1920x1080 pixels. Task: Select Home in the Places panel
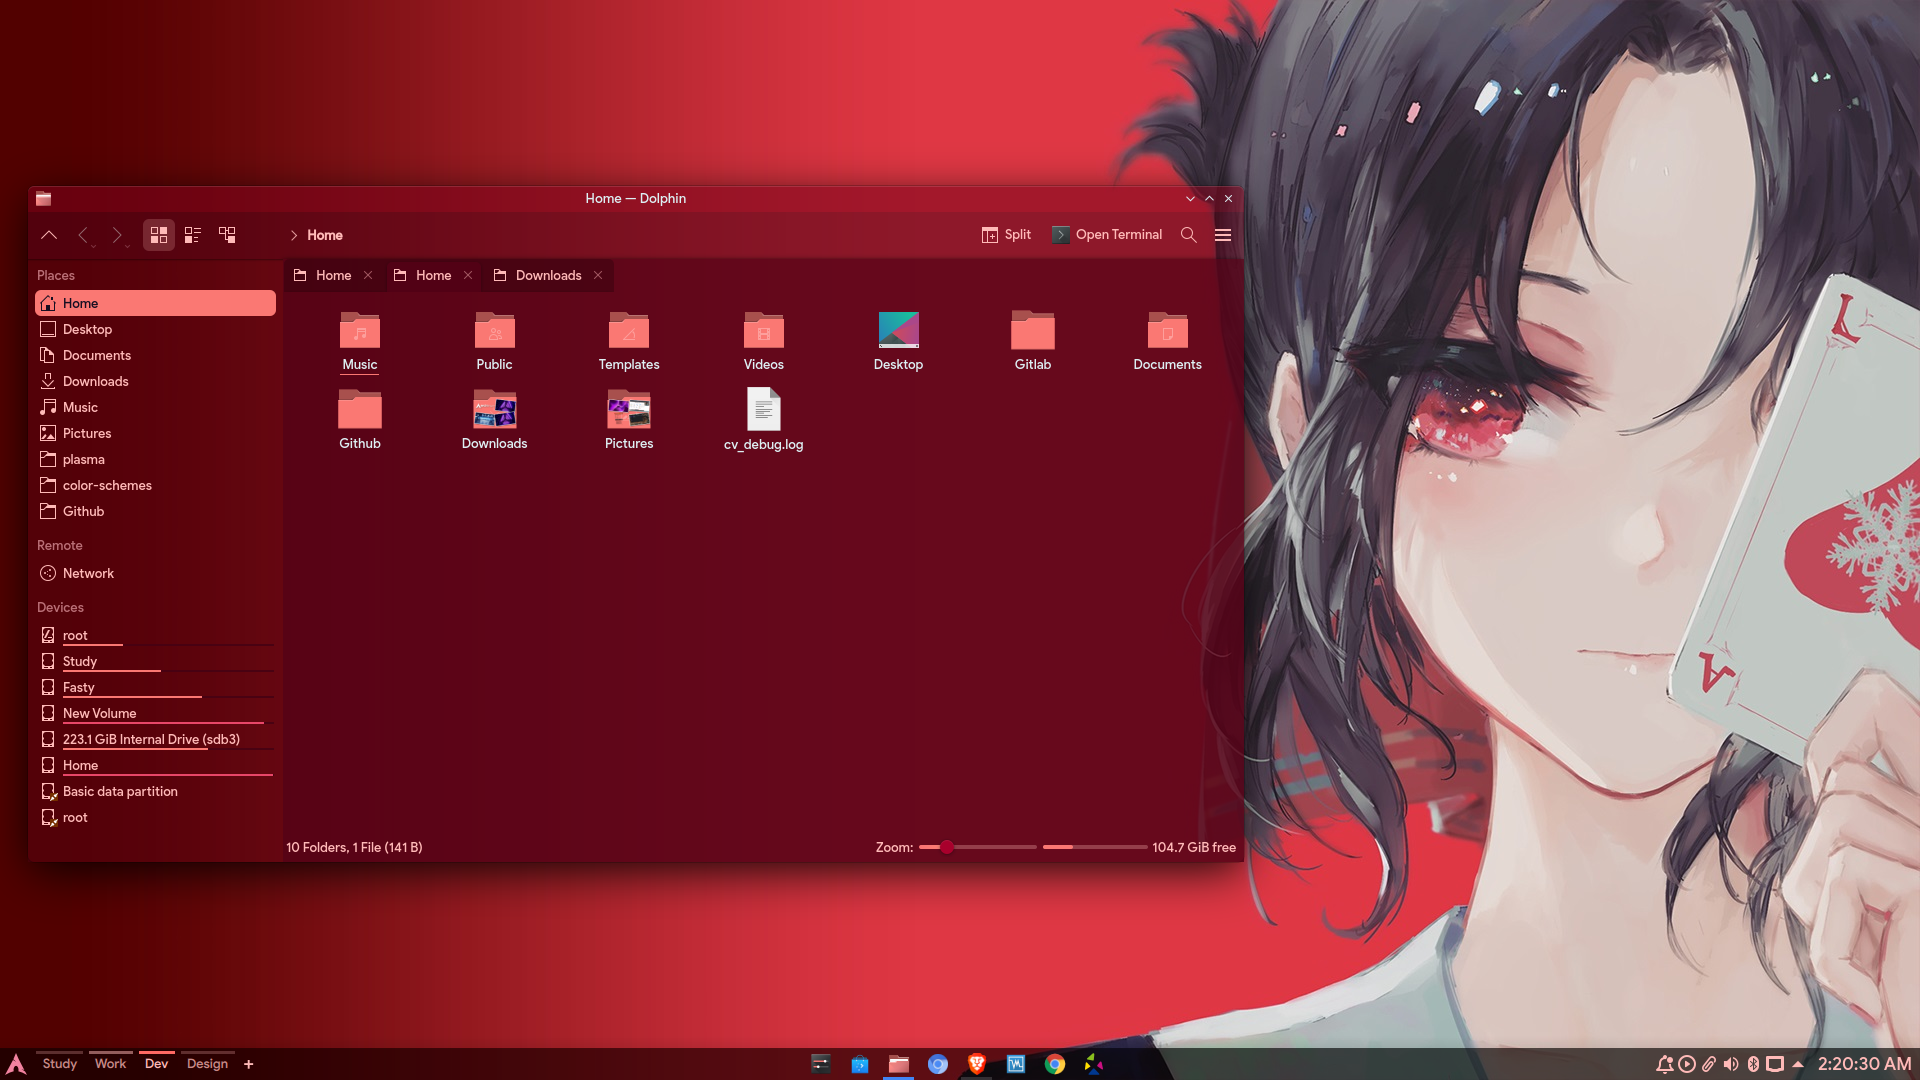(155, 303)
